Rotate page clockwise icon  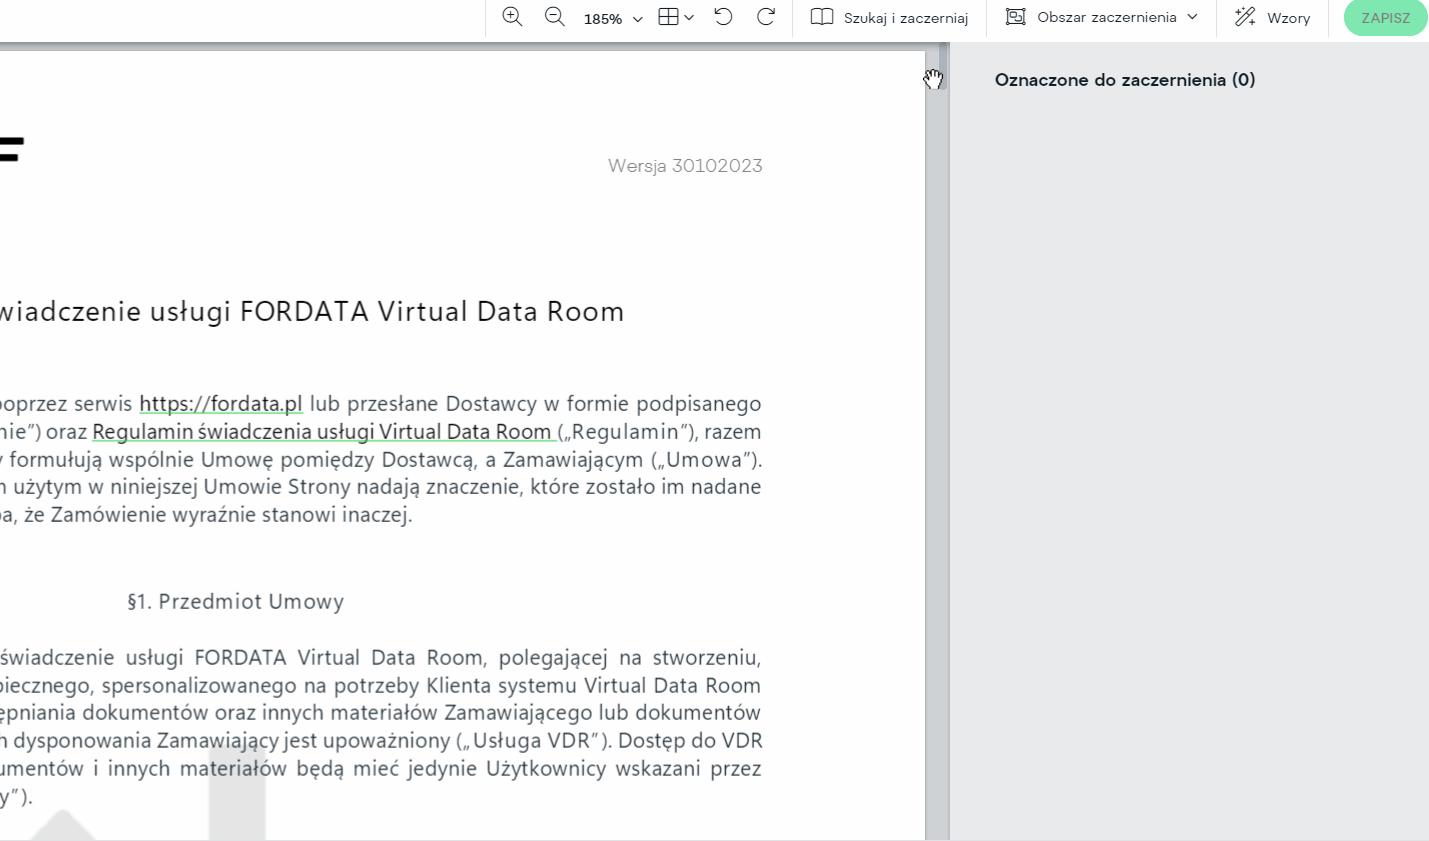(x=766, y=17)
